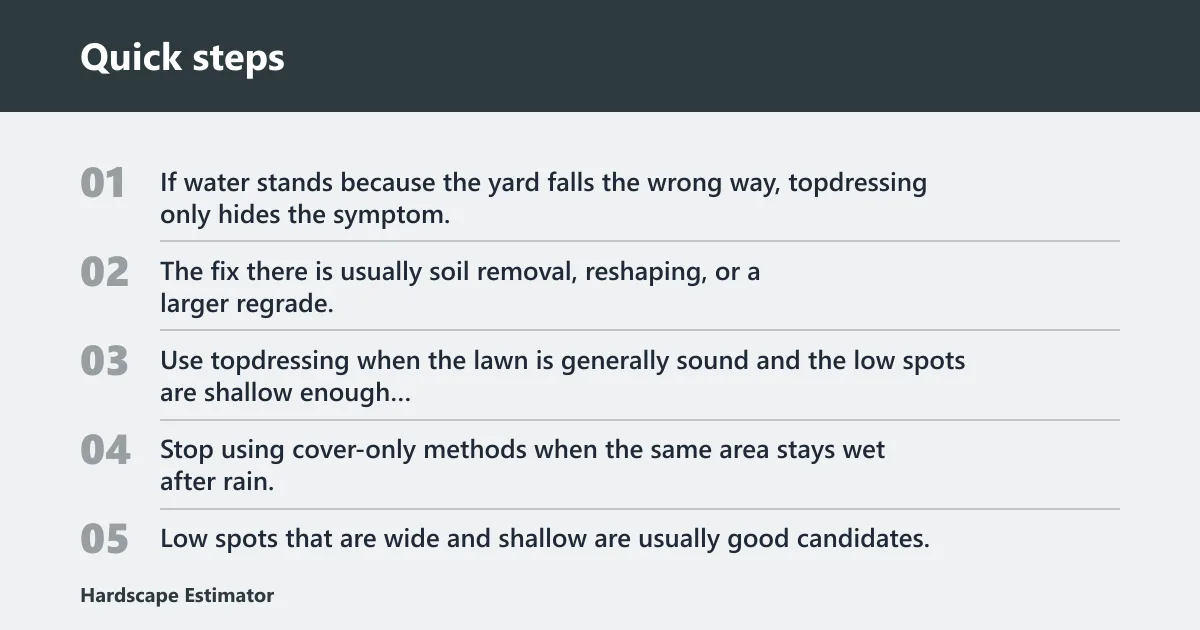
Task: Click "only hides the symptom." line
Action: pyautogui.click(x=305, y=215)
